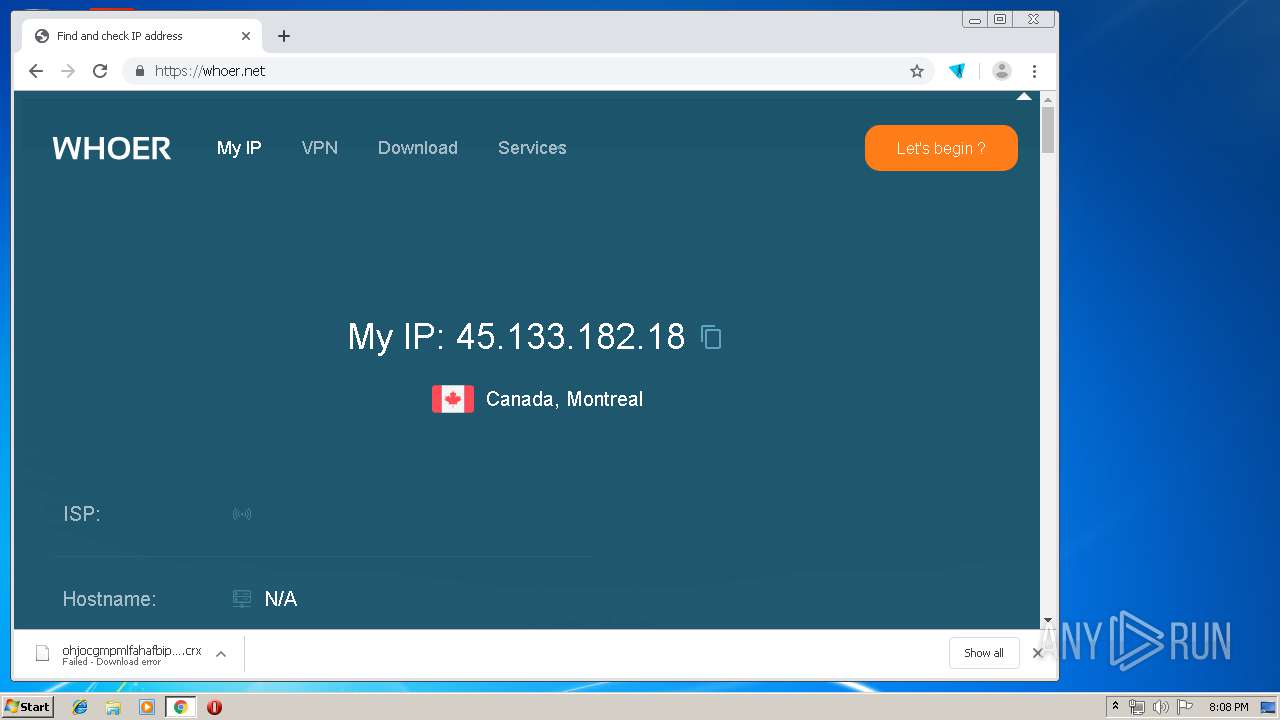This screenshot has width=1280, height=720.
Task: Click the IP address 45.133.182.18 text
Action: [571, 337]
